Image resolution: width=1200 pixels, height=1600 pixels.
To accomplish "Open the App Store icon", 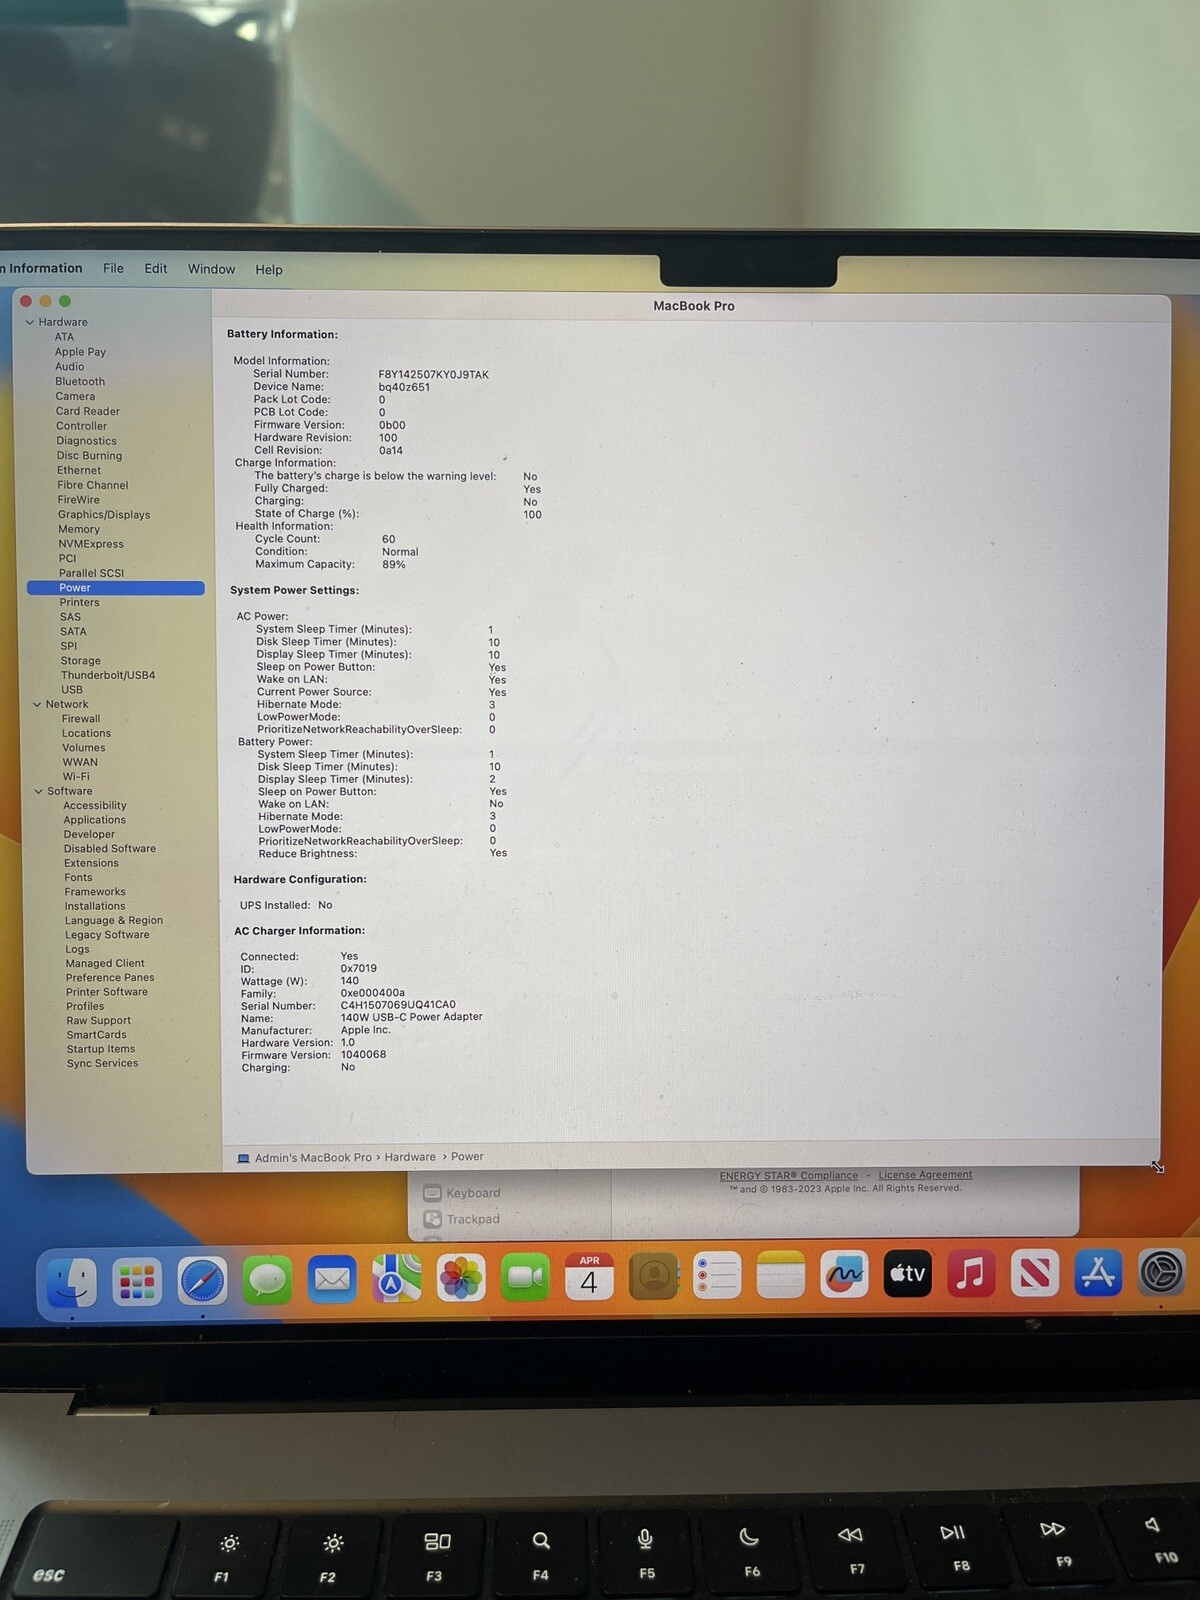I will coord(1098,1273).
